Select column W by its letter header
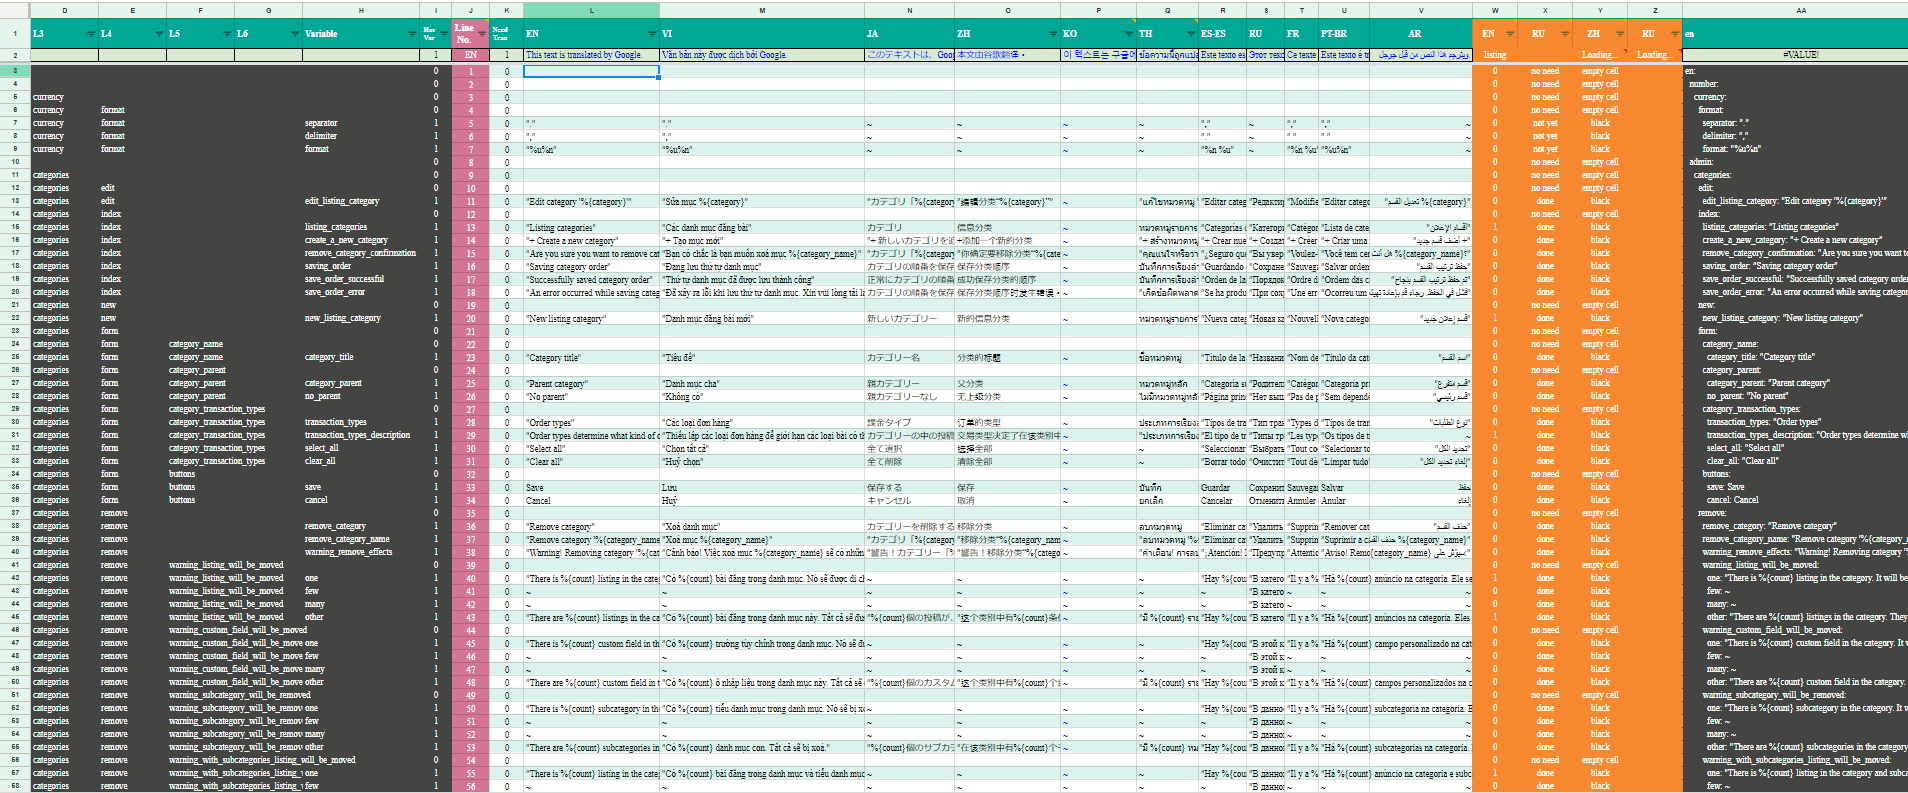The height and width of the screenshot is (793, 1908). point(1495,10)
